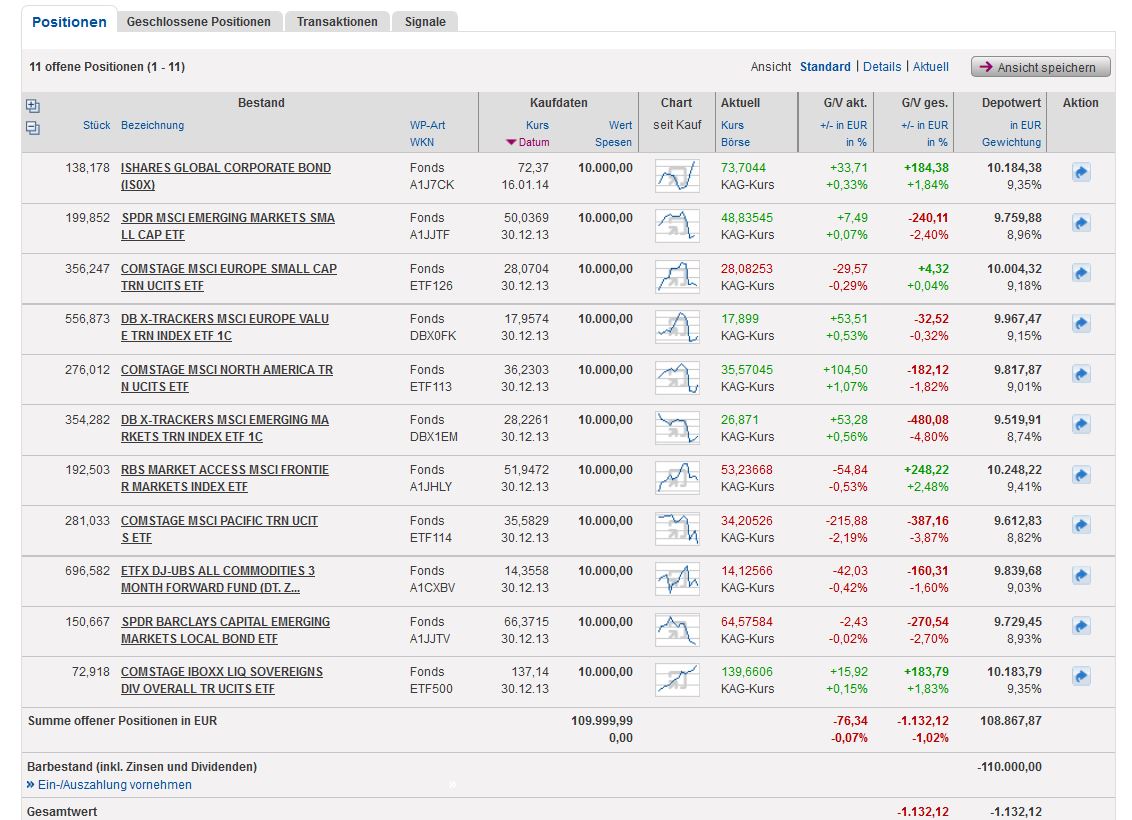Image resolution: width=1132 pixels, height=820 pixels.
Task: Open action icon for RBS Market Access Frontier
Action: pos(1081,475)
